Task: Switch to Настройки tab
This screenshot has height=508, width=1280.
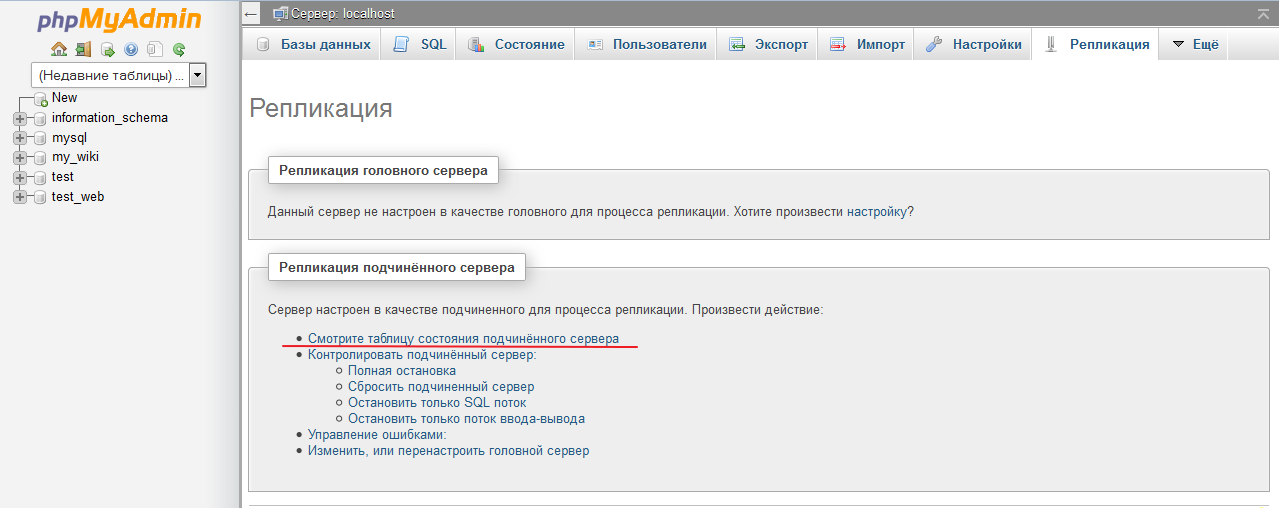Action: 973,44
